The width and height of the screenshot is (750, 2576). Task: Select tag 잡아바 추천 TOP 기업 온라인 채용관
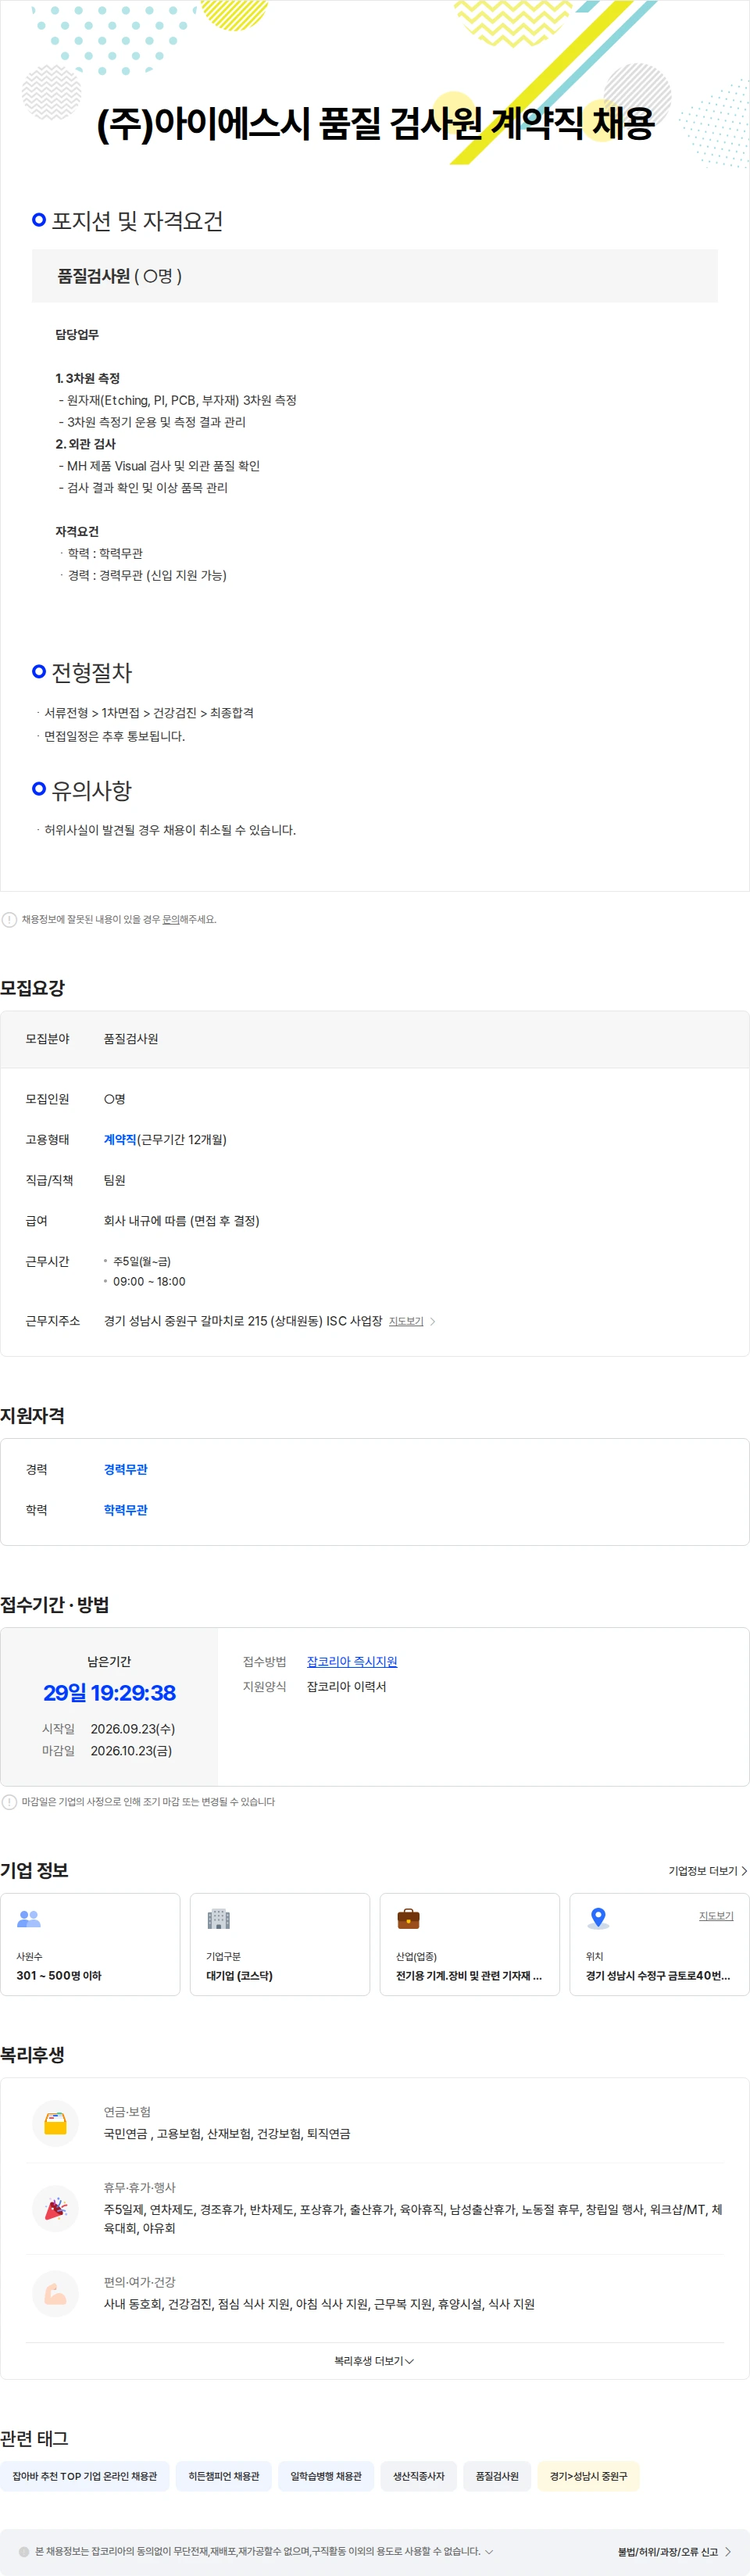85,2476
